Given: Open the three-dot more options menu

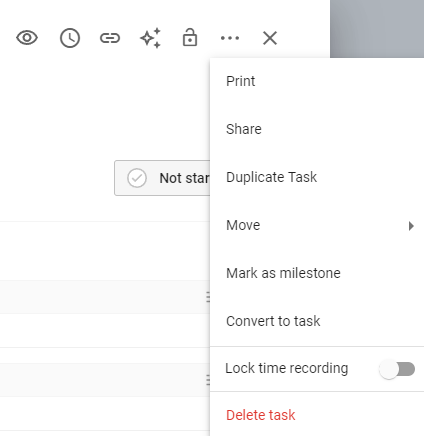Looking at the screenshot, I should (230, 38).
